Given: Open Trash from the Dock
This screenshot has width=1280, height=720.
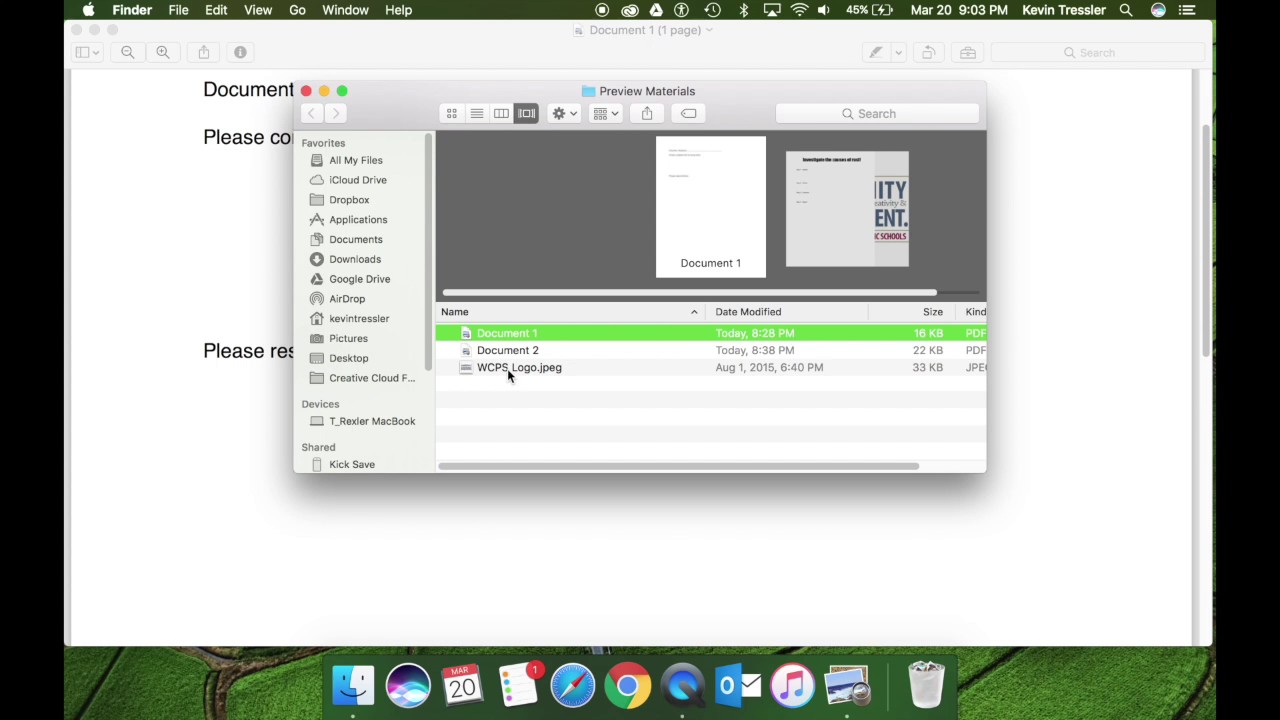Looking at the screenshot, I should click(x=926, y=685).
